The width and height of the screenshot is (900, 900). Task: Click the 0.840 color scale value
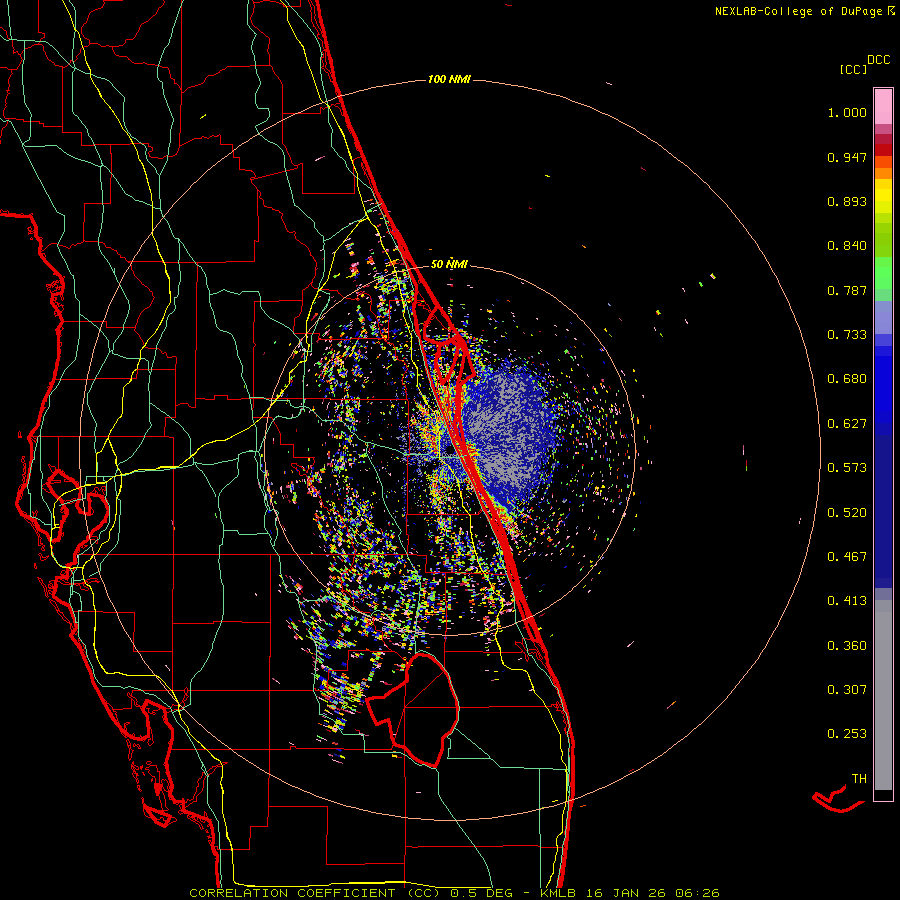tap(847, 246)
